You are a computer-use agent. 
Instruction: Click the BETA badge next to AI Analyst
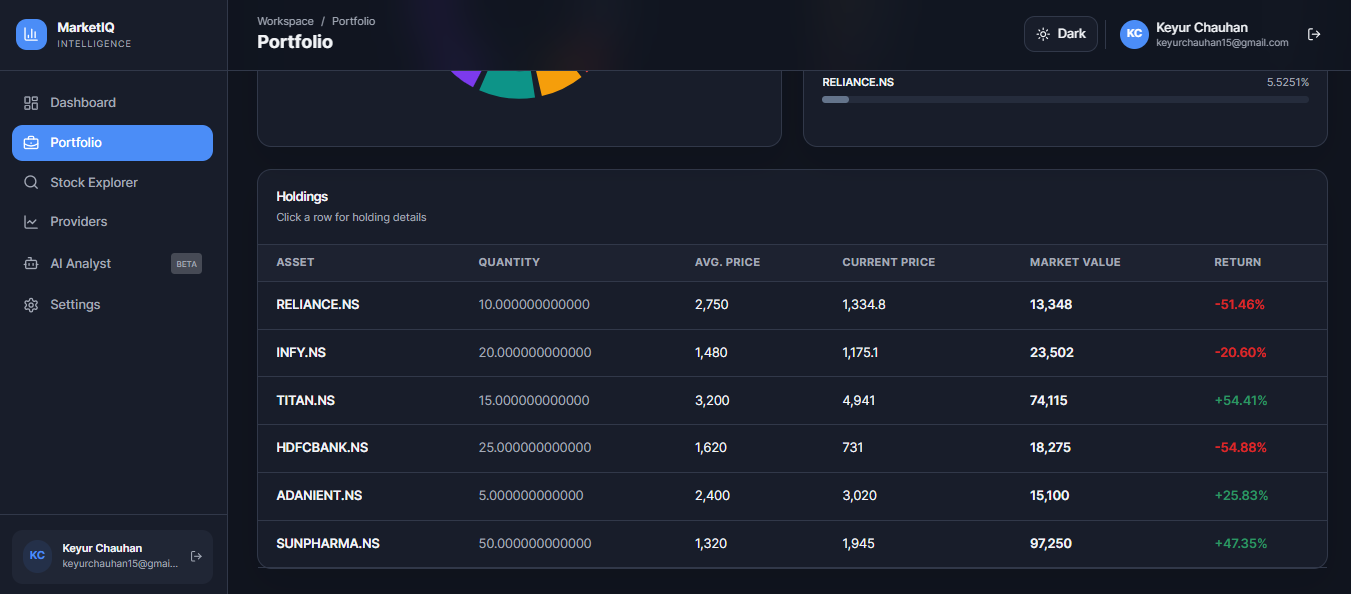point(186,264)
